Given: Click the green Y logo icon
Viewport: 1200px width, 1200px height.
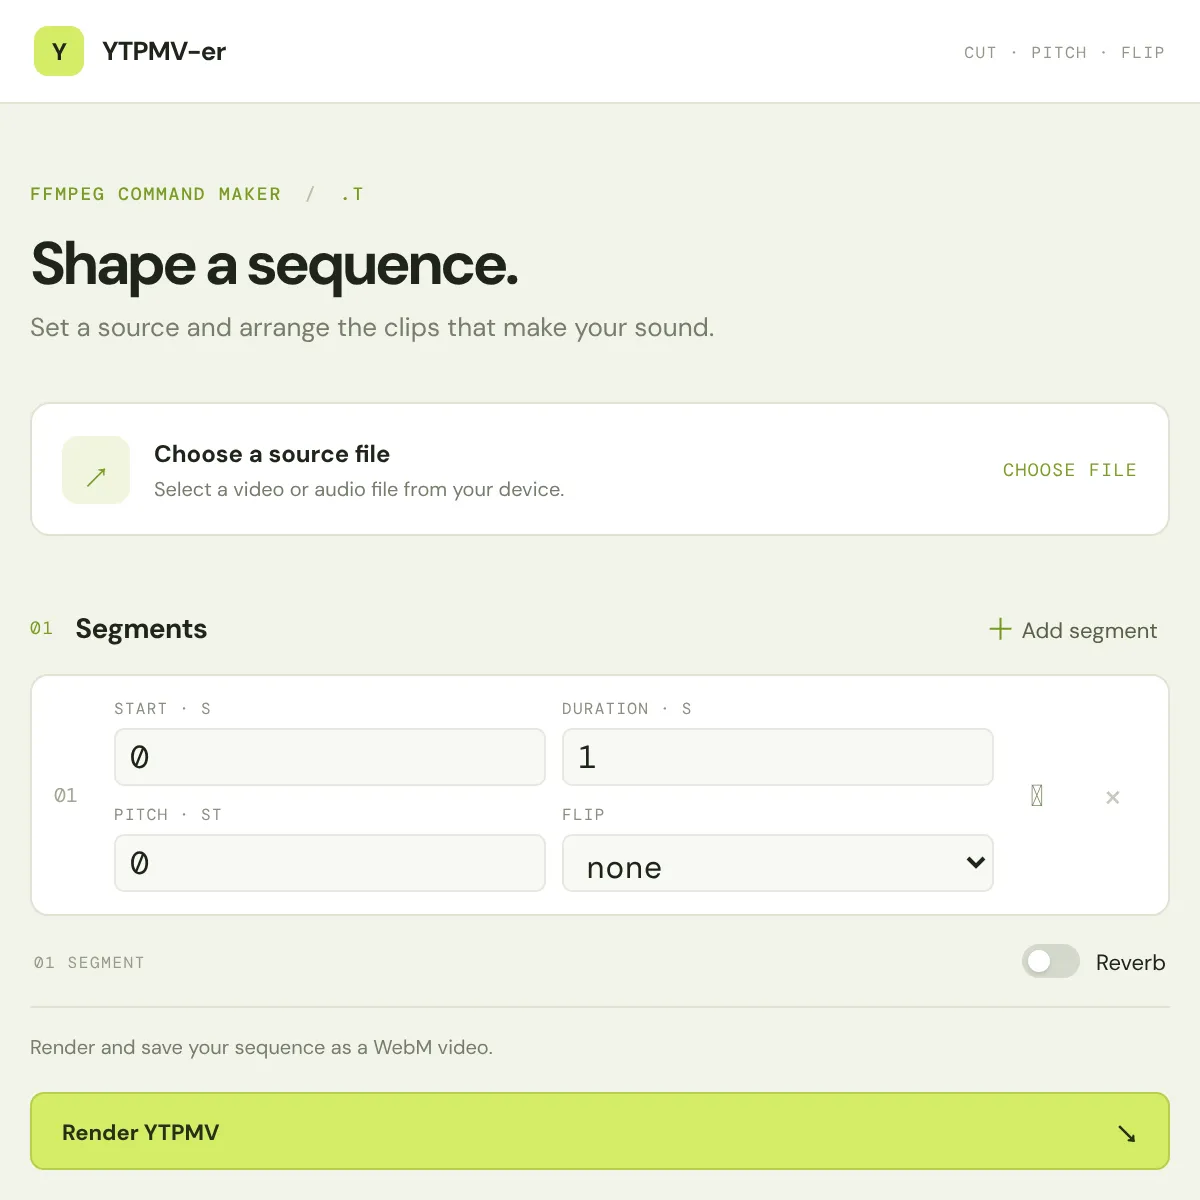Looking at the screenshot, I should point(59,51).
